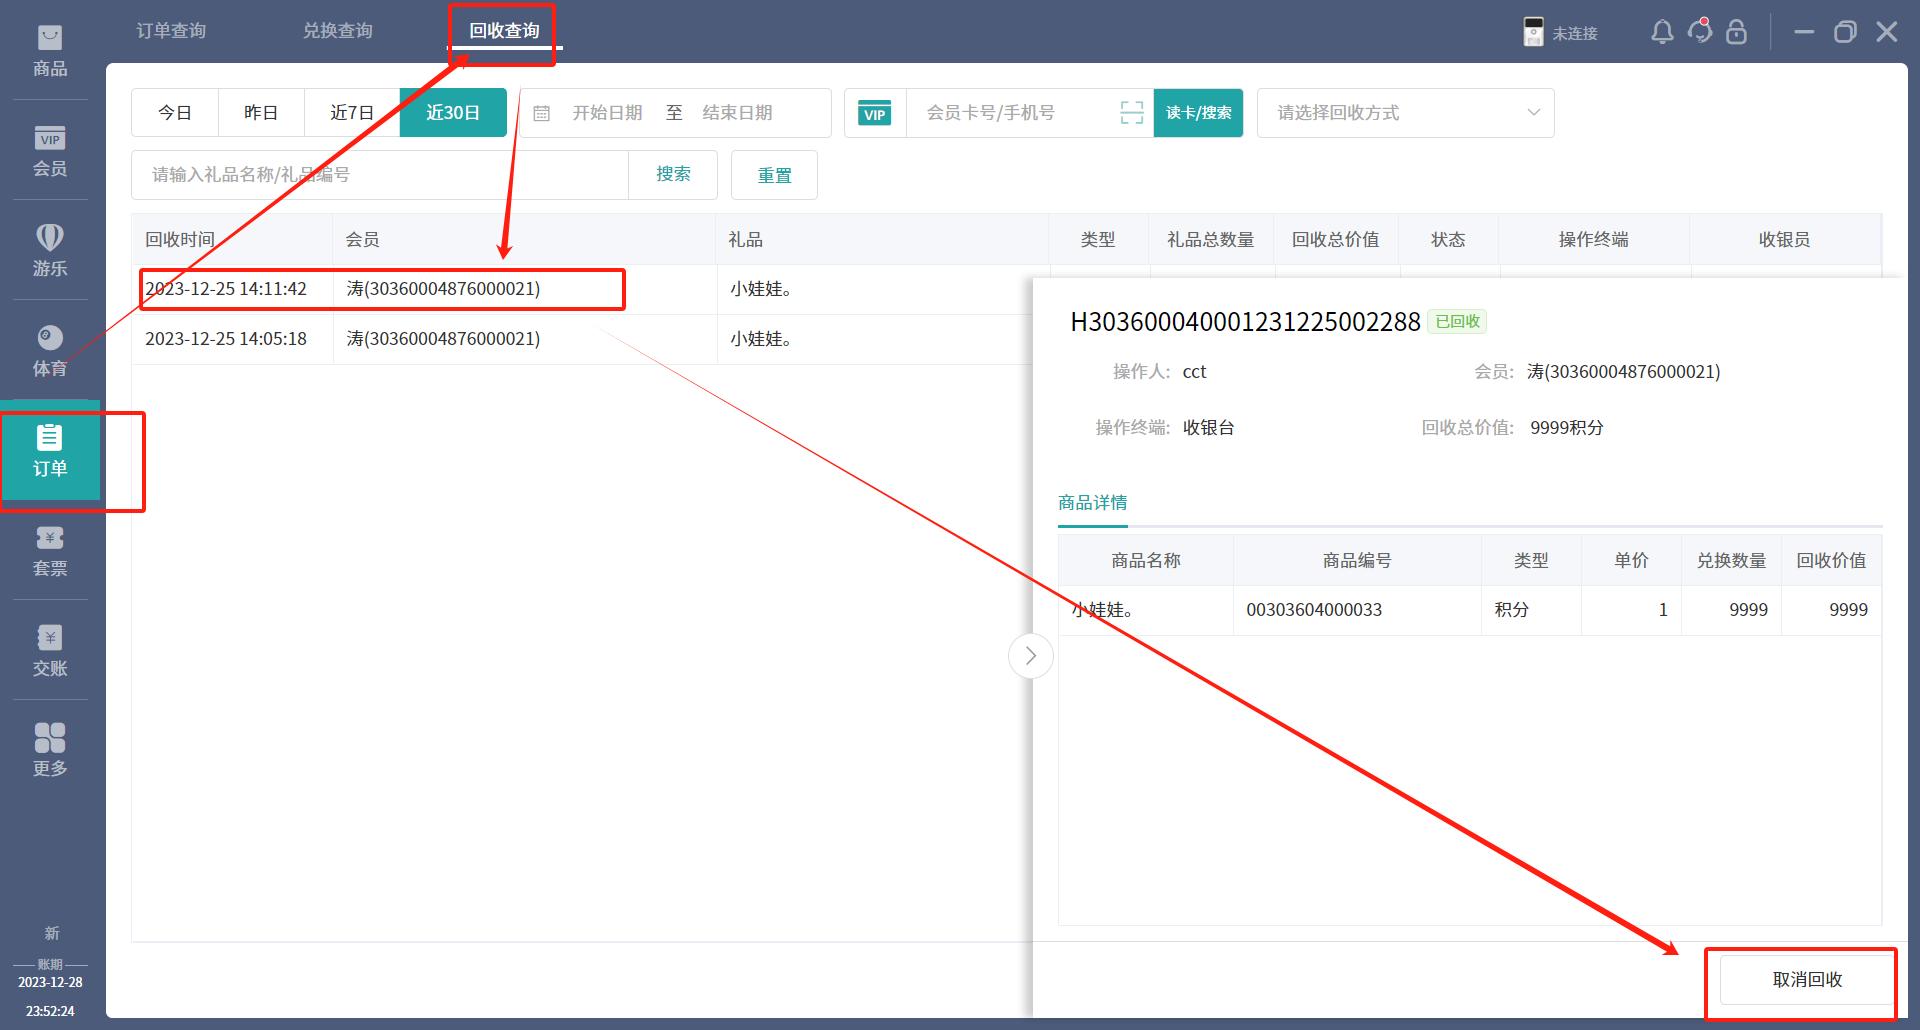This screenshot has height=1030, width=1920.
Task: Open the 交账 sidebar module
Action: click(x=50, y=651)
